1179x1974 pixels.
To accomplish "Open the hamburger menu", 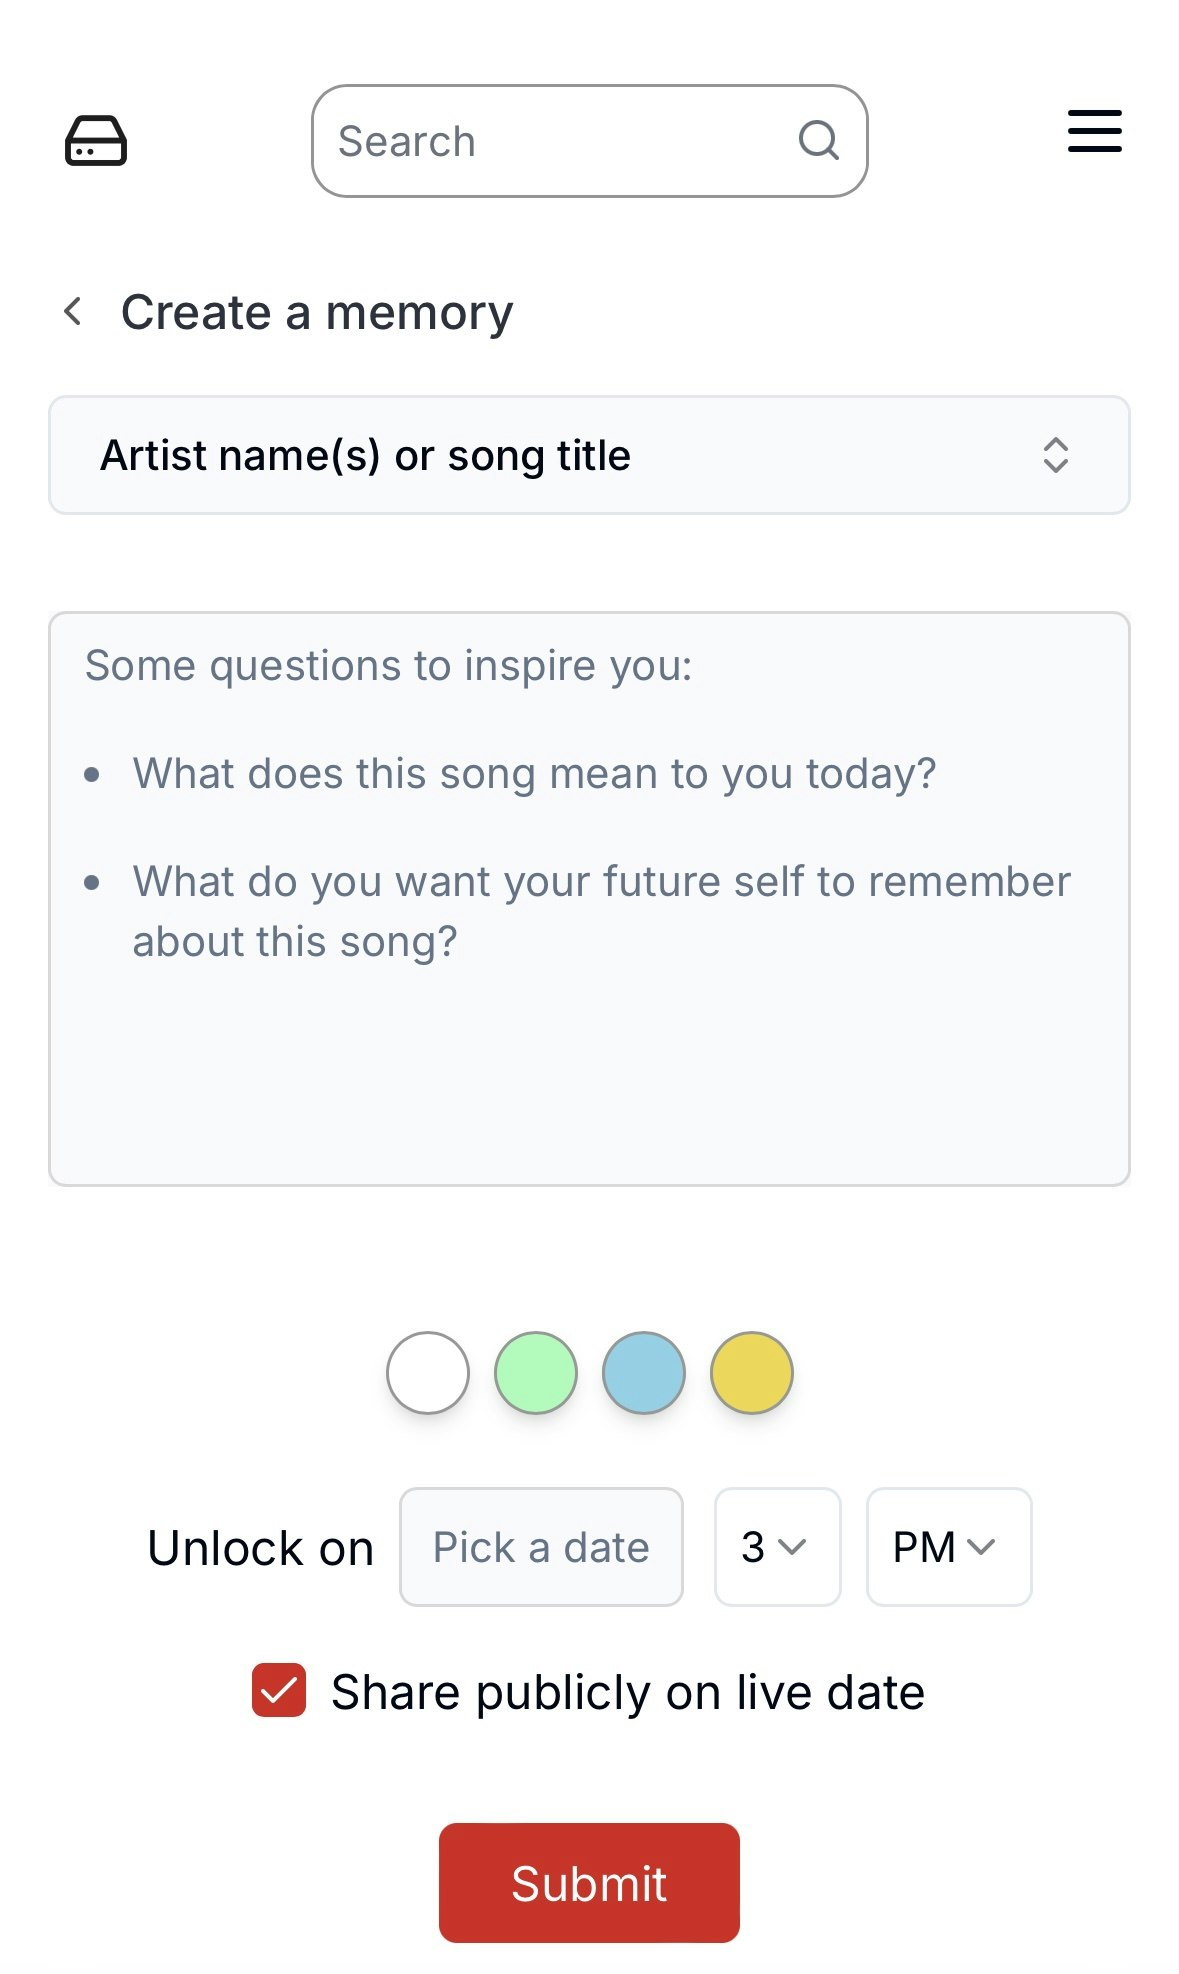I will [1094, 131].
